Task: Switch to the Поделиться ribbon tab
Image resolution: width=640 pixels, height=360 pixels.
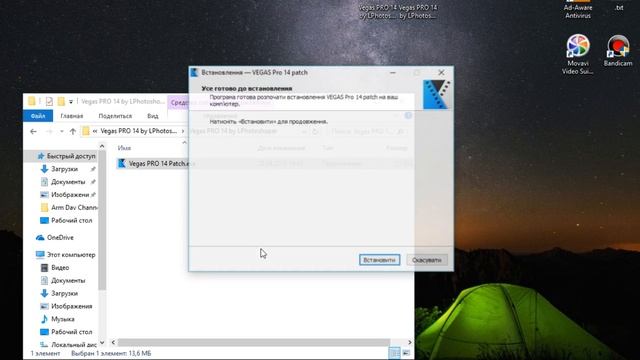Action: click(x=115, y=116)
